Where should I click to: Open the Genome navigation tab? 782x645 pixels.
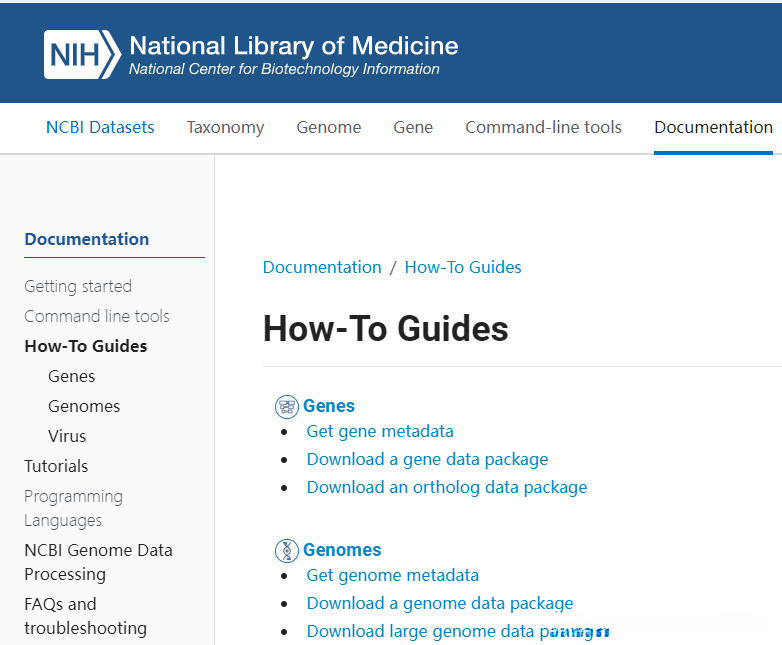[329, 127]
